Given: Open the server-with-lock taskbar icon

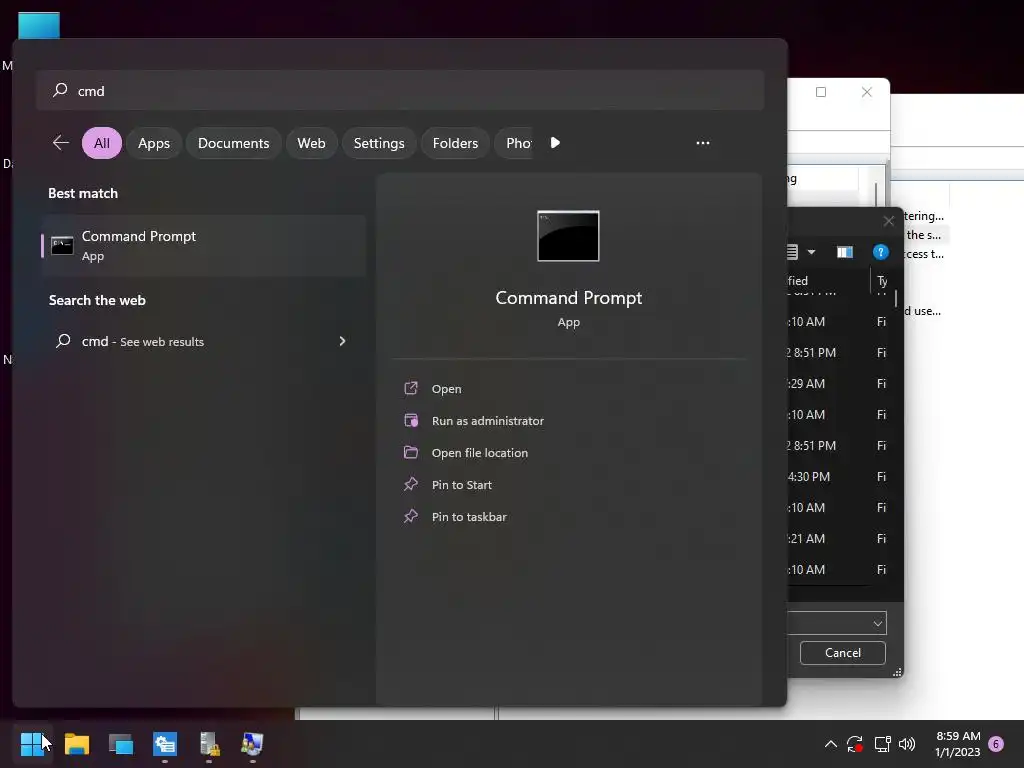Looking at the screenshot, I should pos(209,744).
